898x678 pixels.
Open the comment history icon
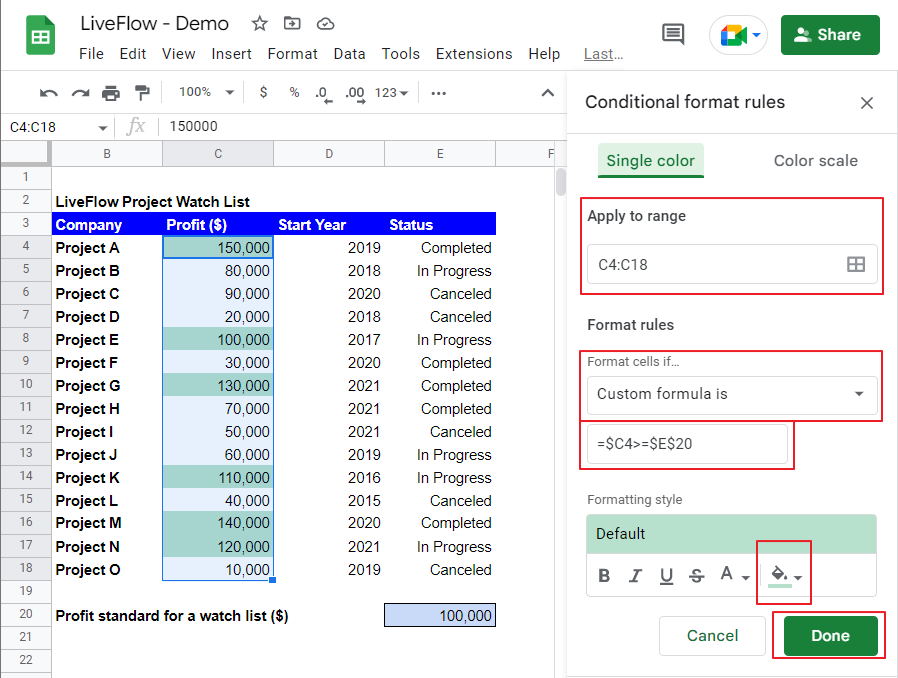click(673, 34)
